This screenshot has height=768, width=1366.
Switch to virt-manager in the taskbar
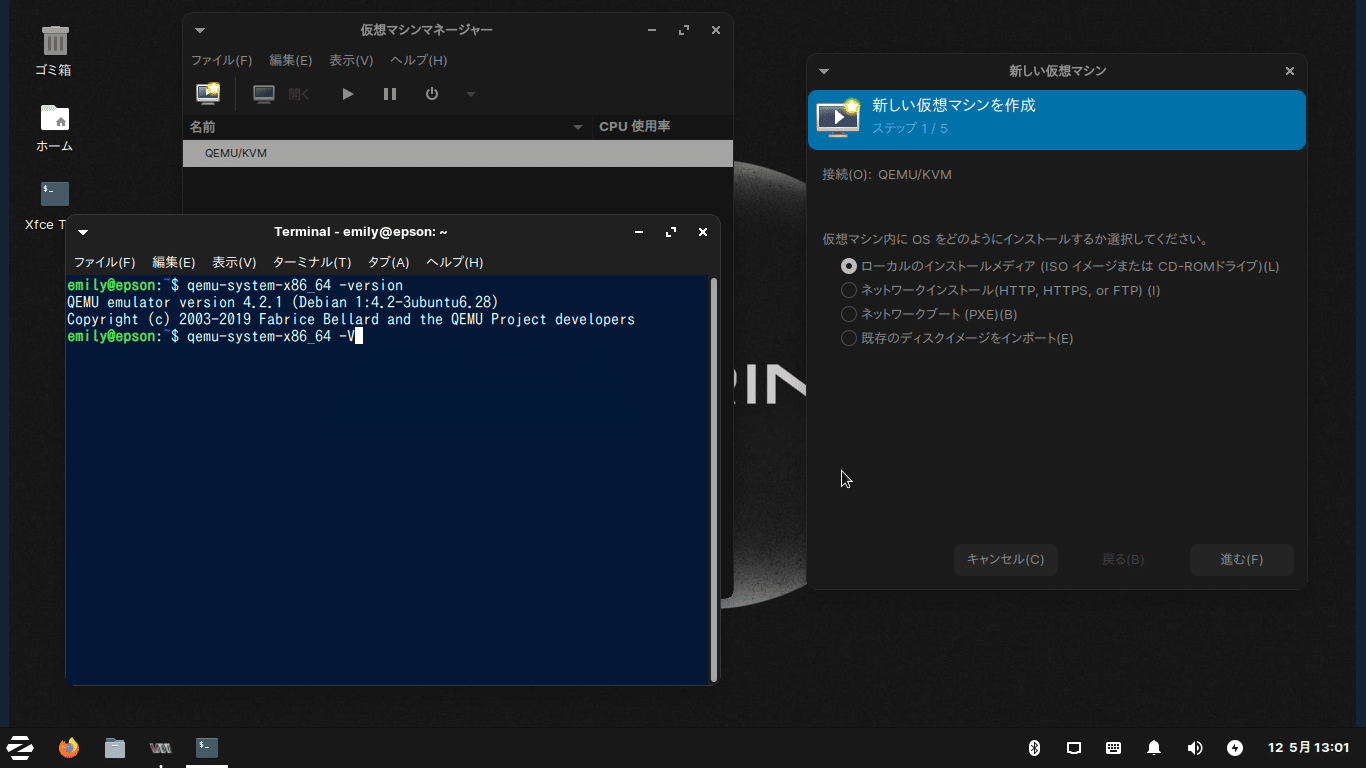click(x=160, y=747)
